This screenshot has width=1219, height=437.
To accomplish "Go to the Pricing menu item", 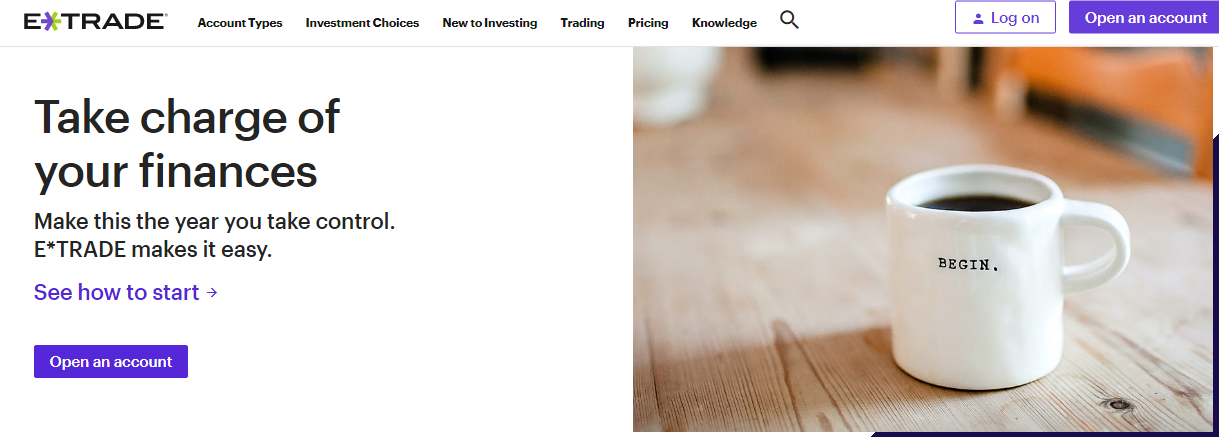I will [x=648, y=23].
